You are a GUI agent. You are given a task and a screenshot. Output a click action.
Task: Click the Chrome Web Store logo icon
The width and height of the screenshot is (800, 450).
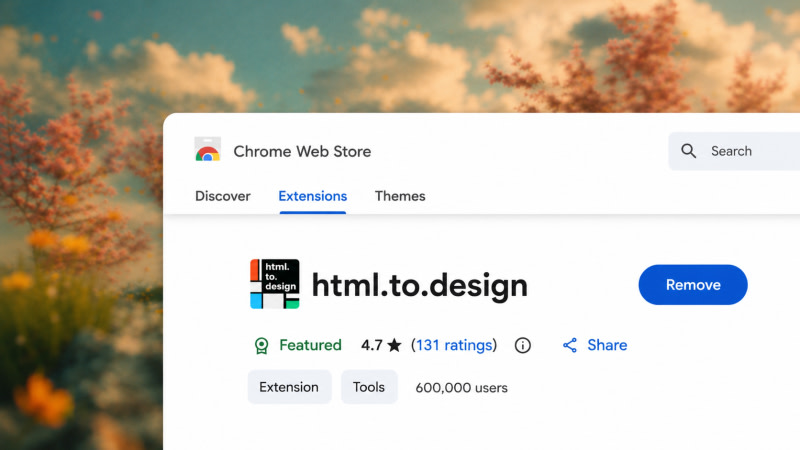[x=208, y=149]
